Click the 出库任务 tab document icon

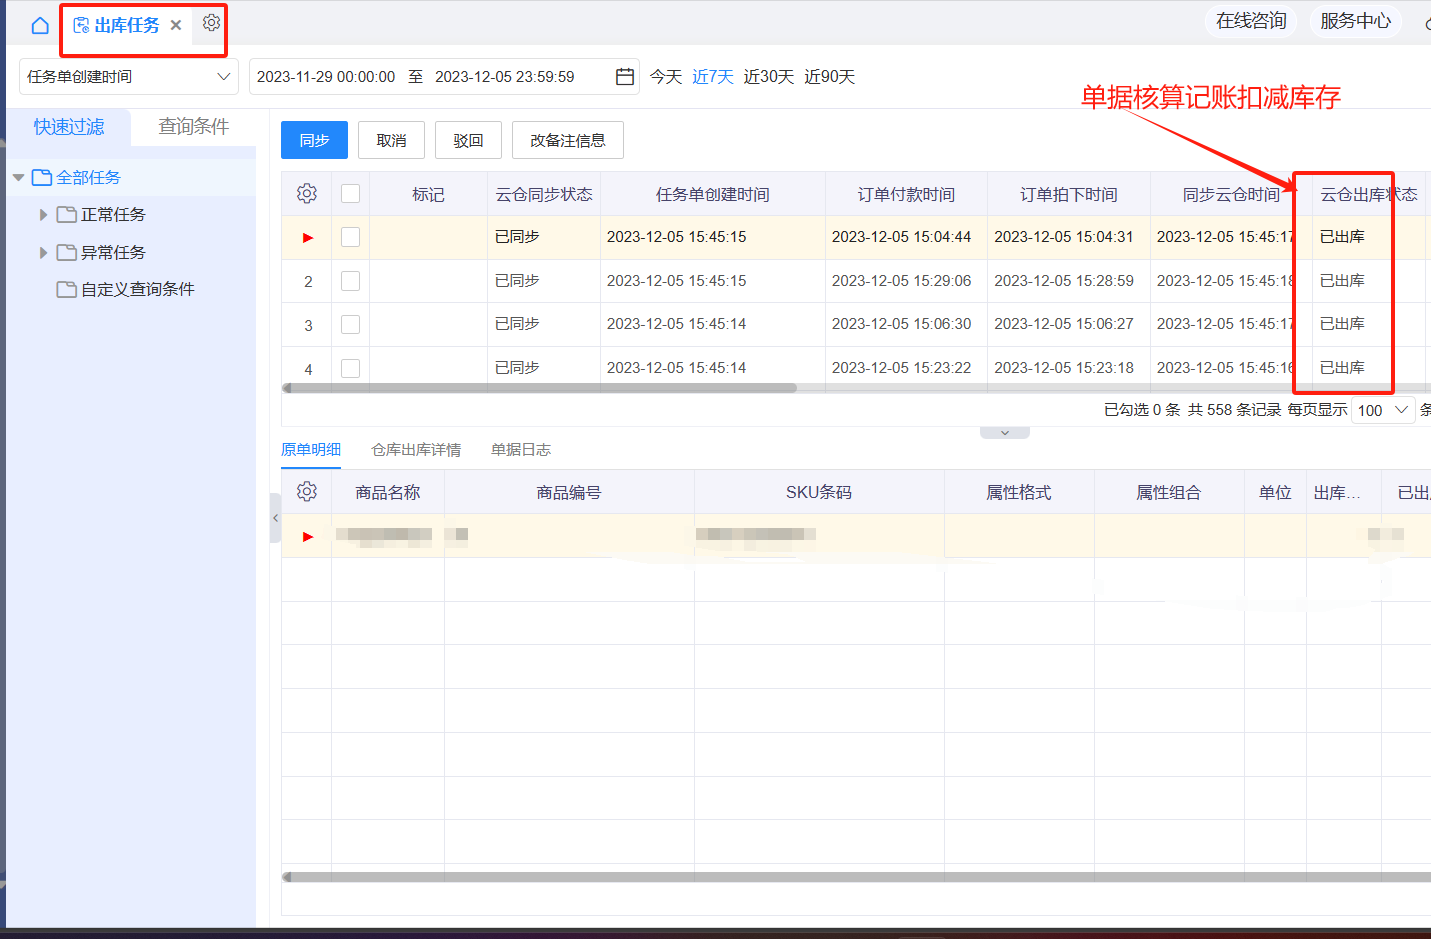[x=81, y=25]
